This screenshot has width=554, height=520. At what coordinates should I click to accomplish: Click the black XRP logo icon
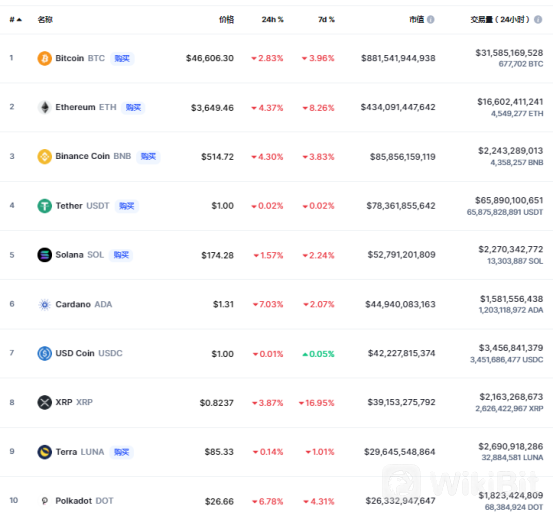[45, 402]
